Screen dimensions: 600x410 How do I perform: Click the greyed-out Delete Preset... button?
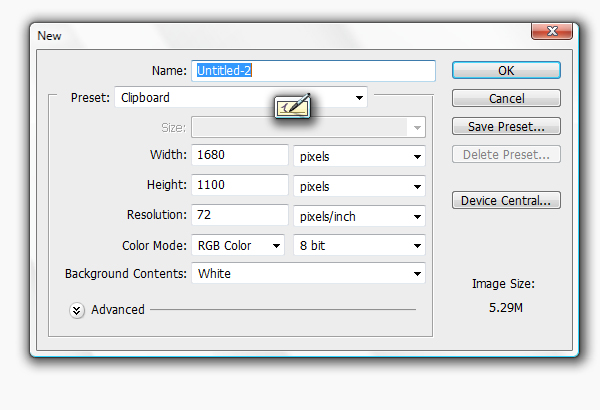coord(506,154)
